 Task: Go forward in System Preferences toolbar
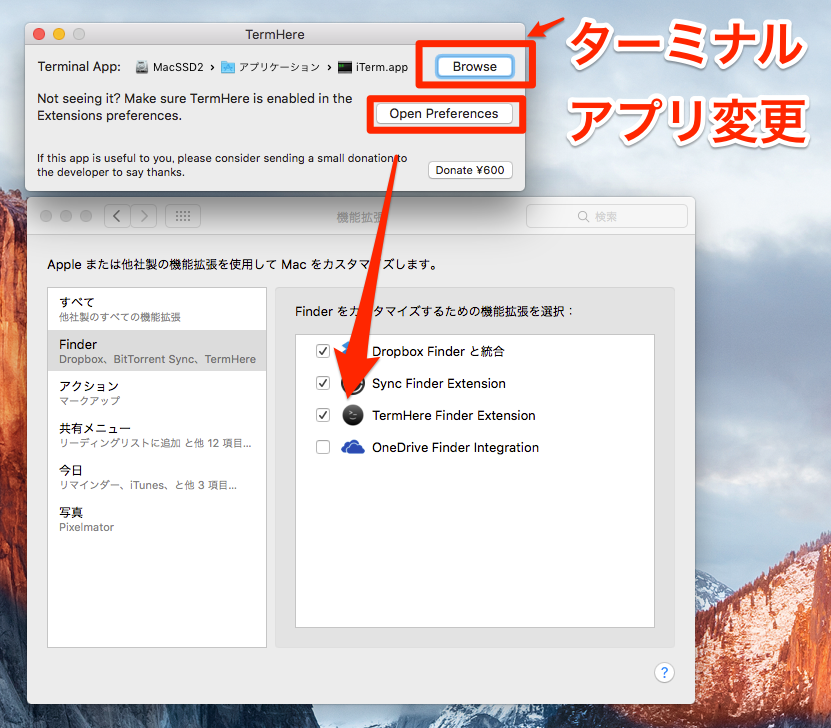144,216
